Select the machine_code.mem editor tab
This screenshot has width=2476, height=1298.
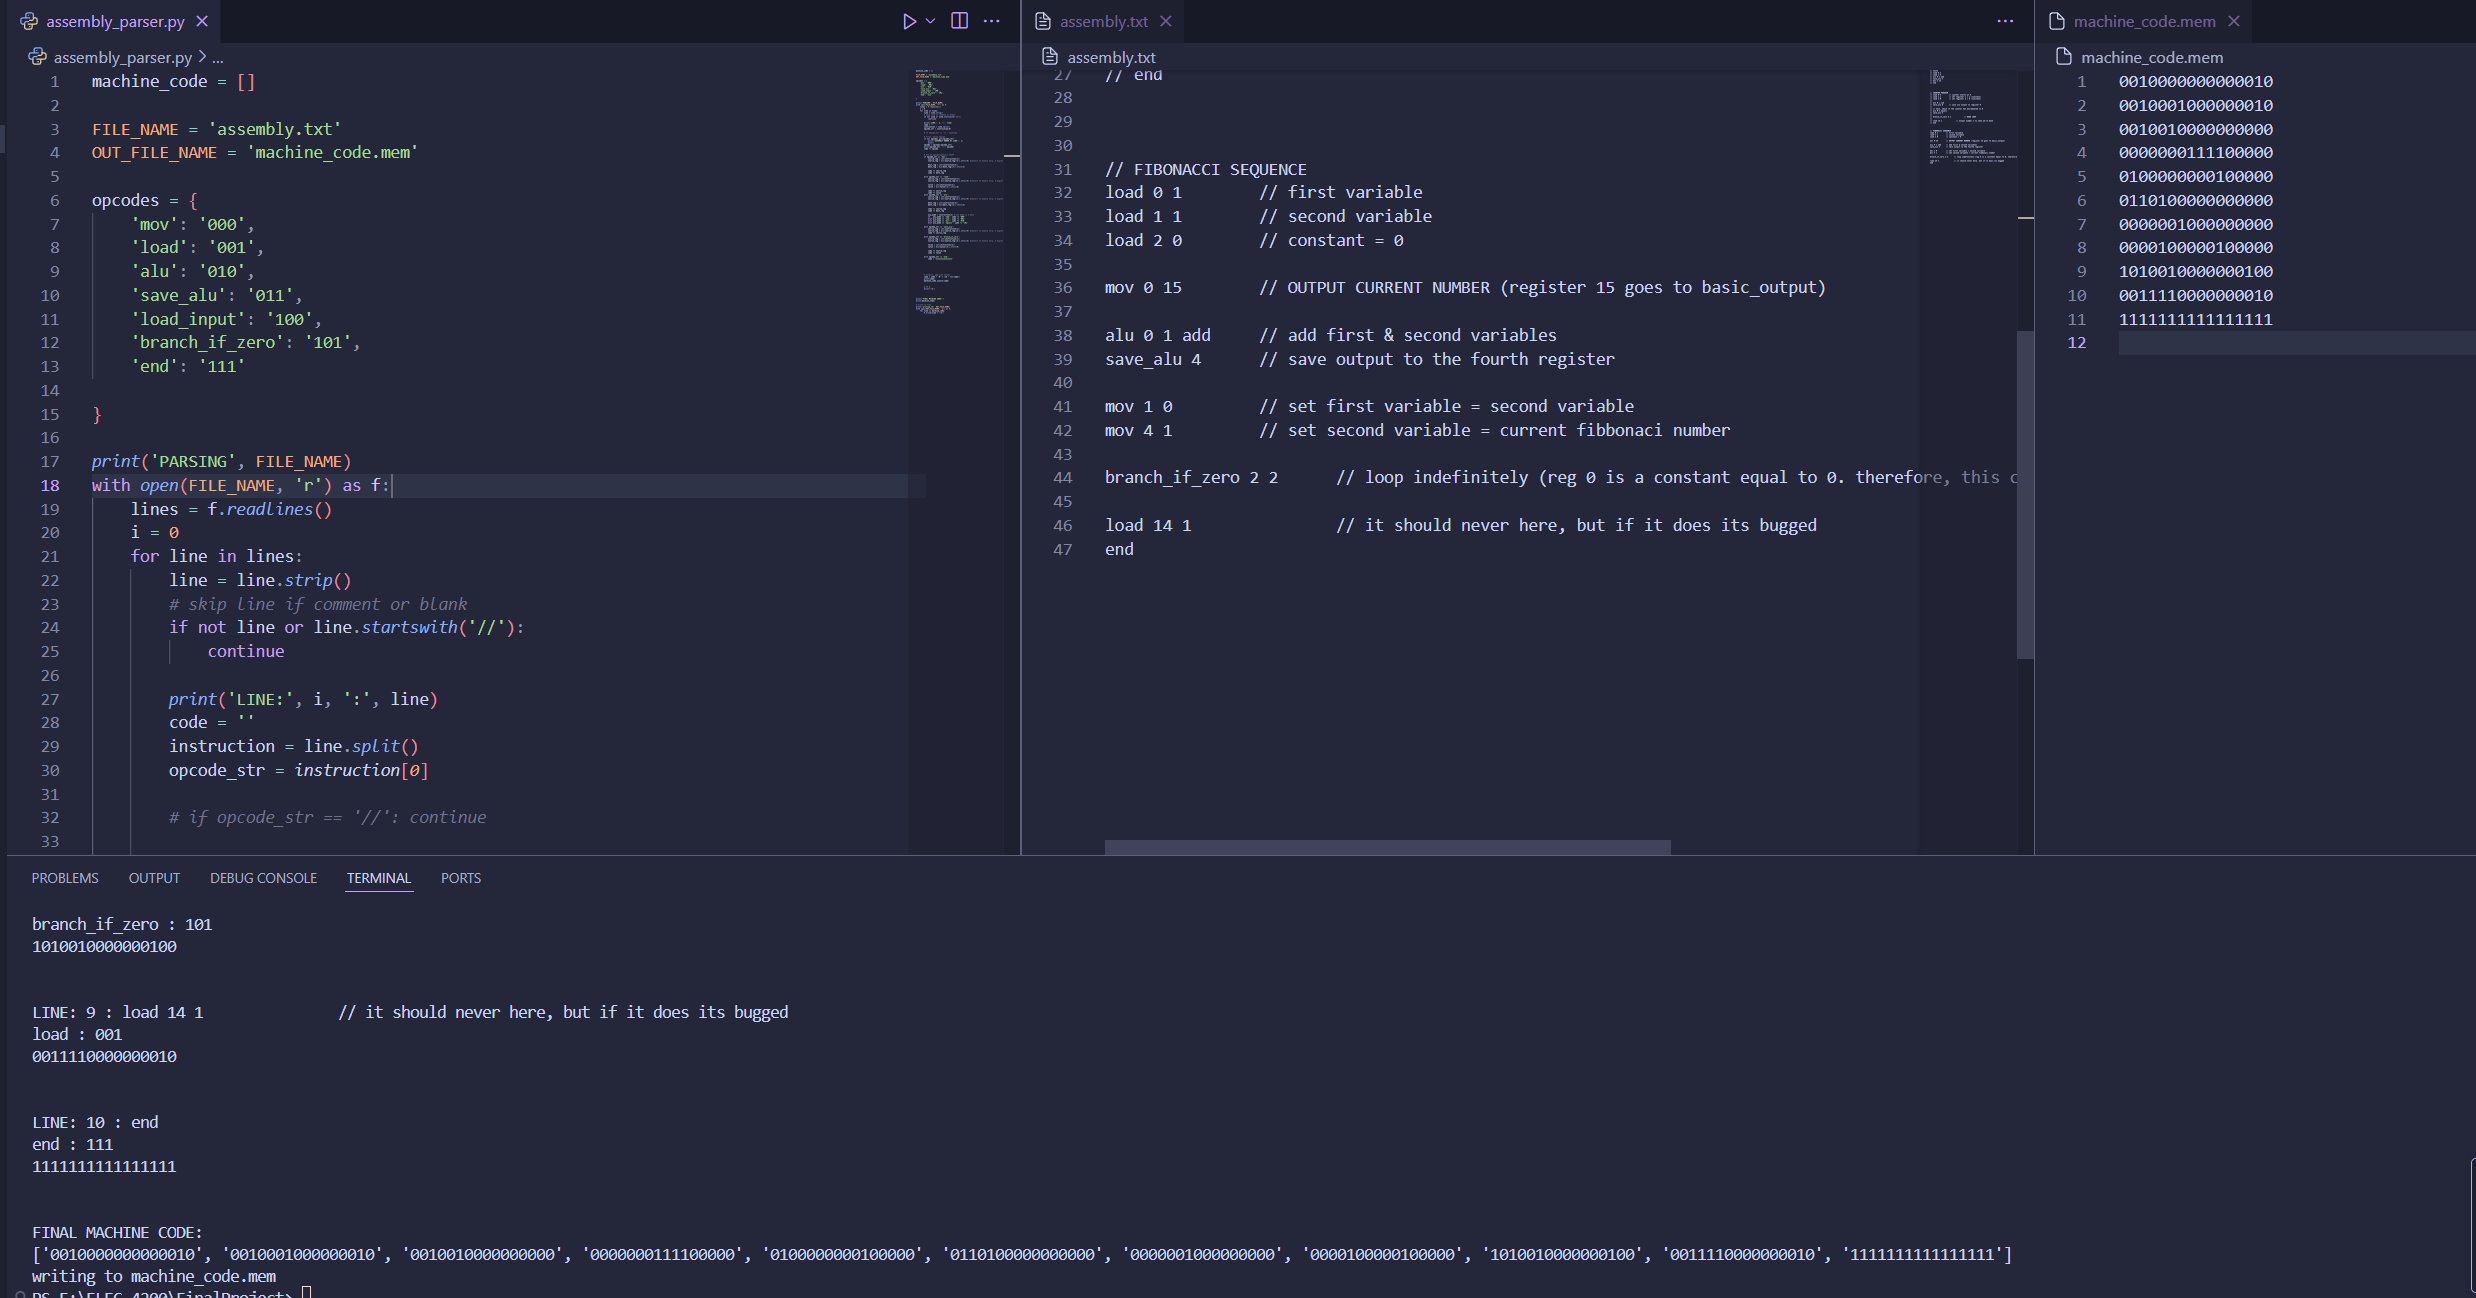2144,21
